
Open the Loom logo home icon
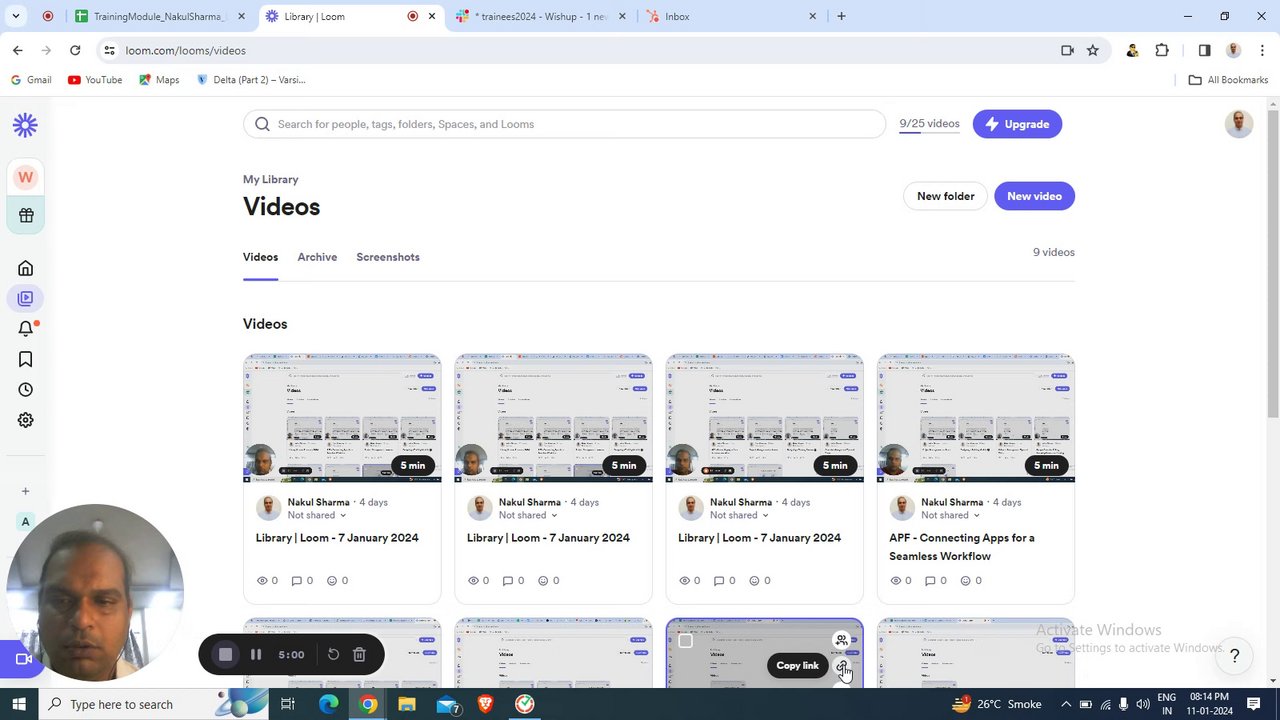click(25, 124)
